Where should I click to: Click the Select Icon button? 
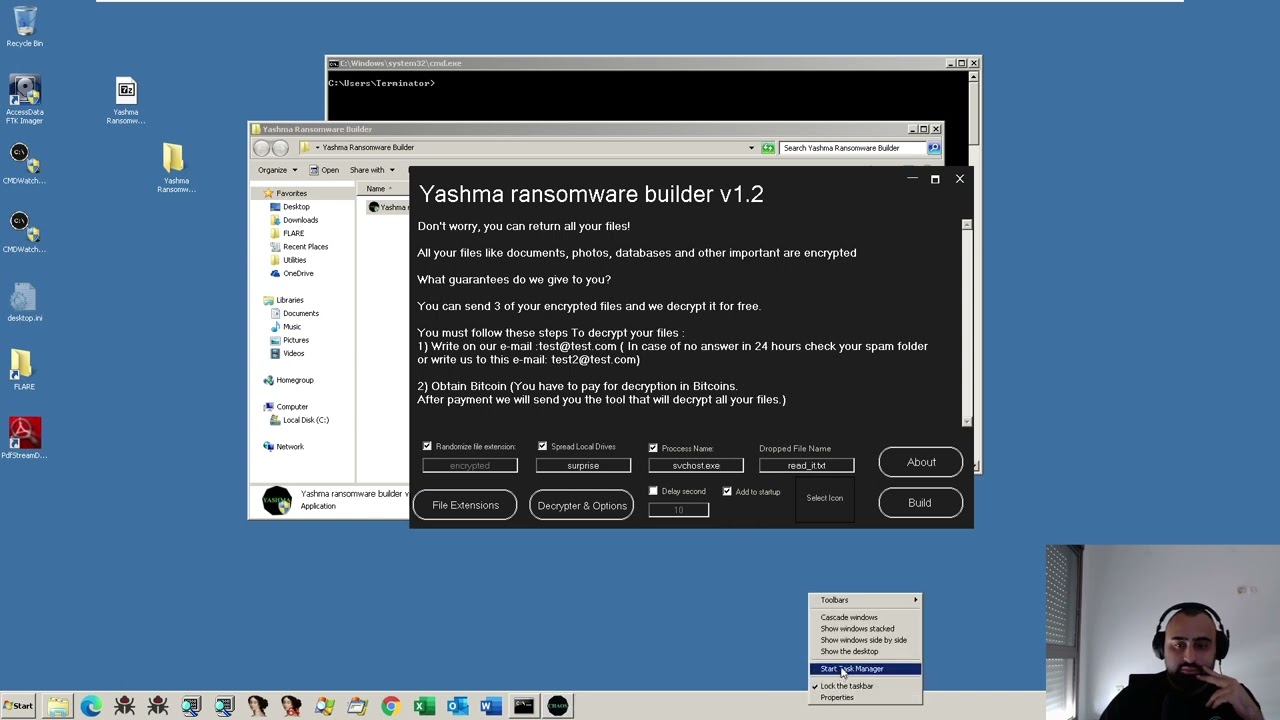click(825, 498)
